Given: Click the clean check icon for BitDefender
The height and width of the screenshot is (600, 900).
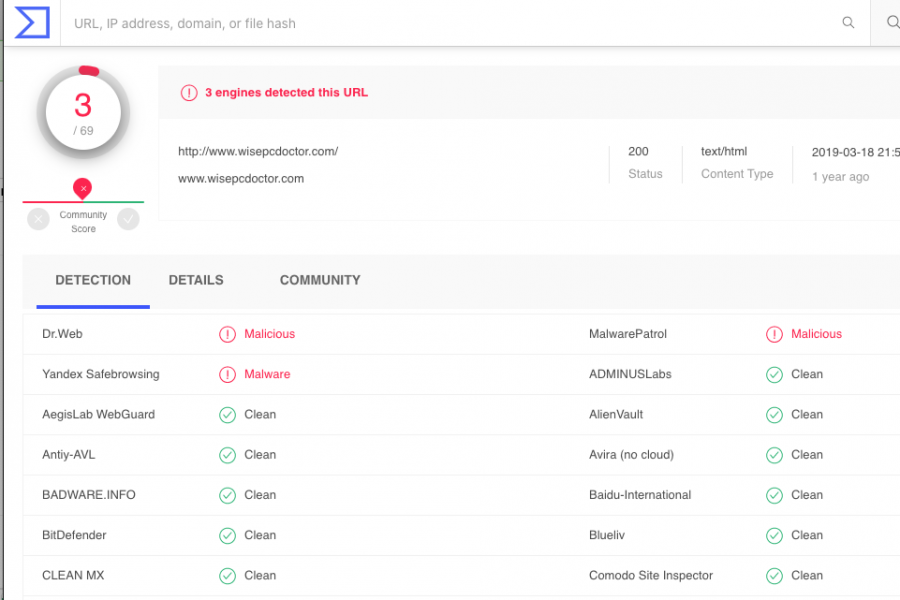Looking at the screenshot, I should [x=227, y=535].
